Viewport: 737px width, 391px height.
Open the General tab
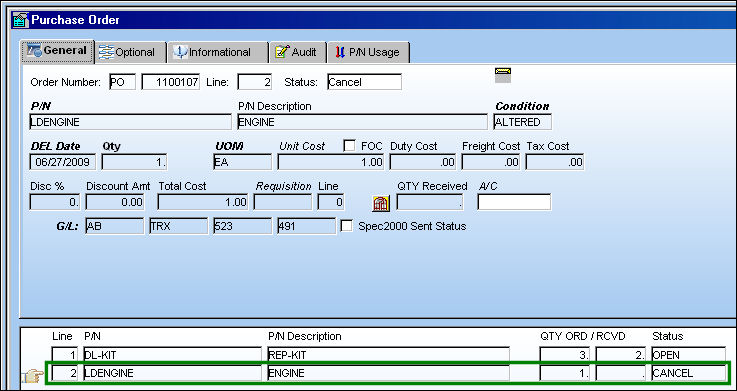(57, 51)
